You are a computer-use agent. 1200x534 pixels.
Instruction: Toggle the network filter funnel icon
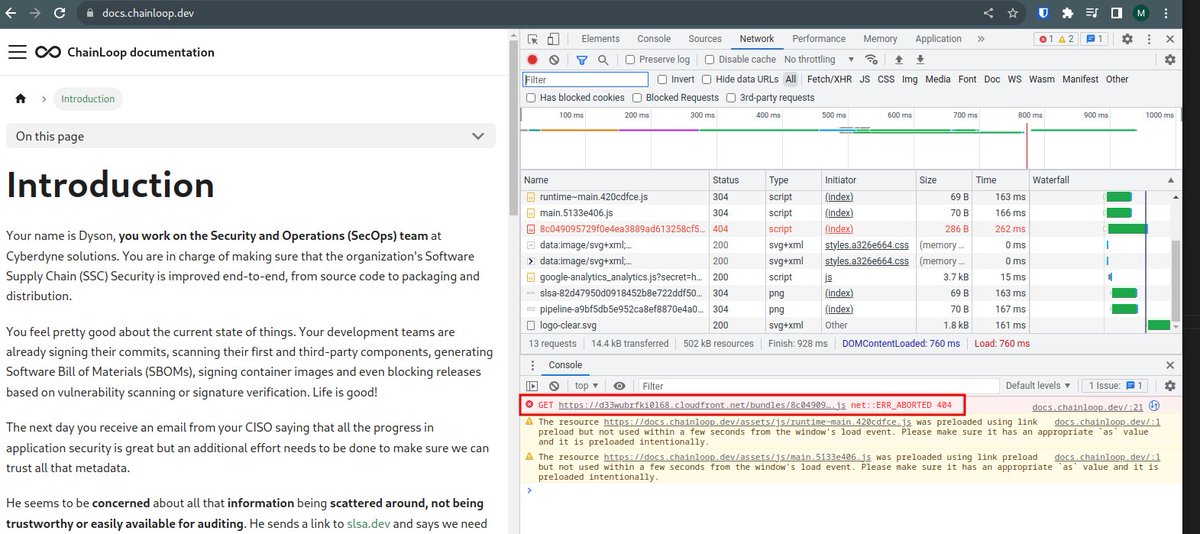point(582,60)
